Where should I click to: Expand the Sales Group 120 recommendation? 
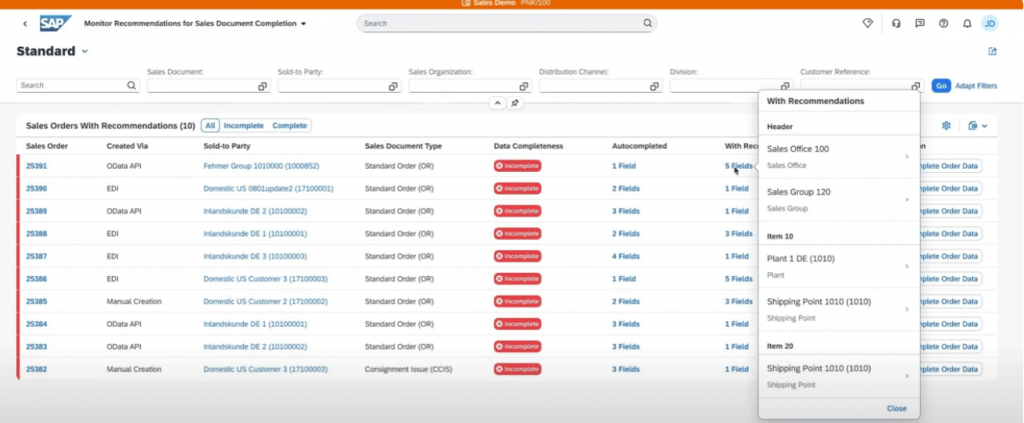point(839,200)
